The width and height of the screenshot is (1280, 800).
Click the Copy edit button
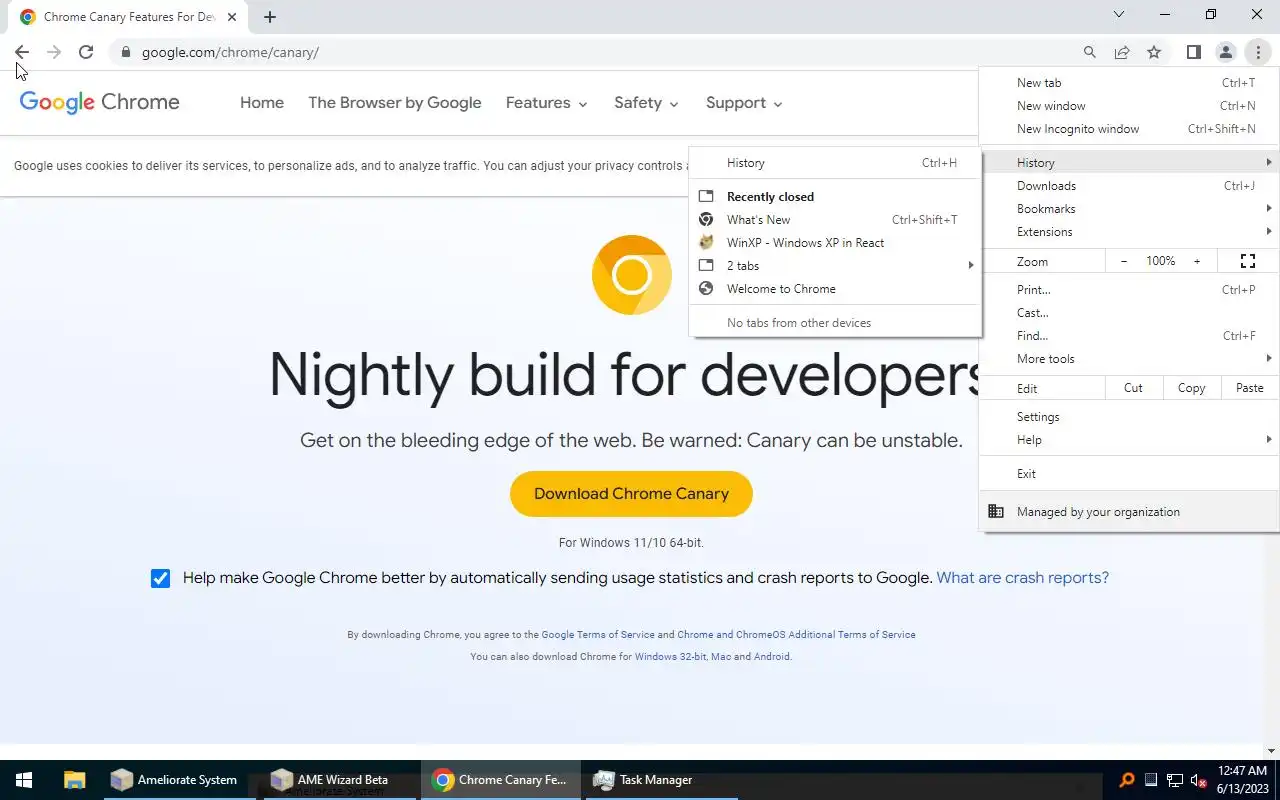coord(1191,388)
